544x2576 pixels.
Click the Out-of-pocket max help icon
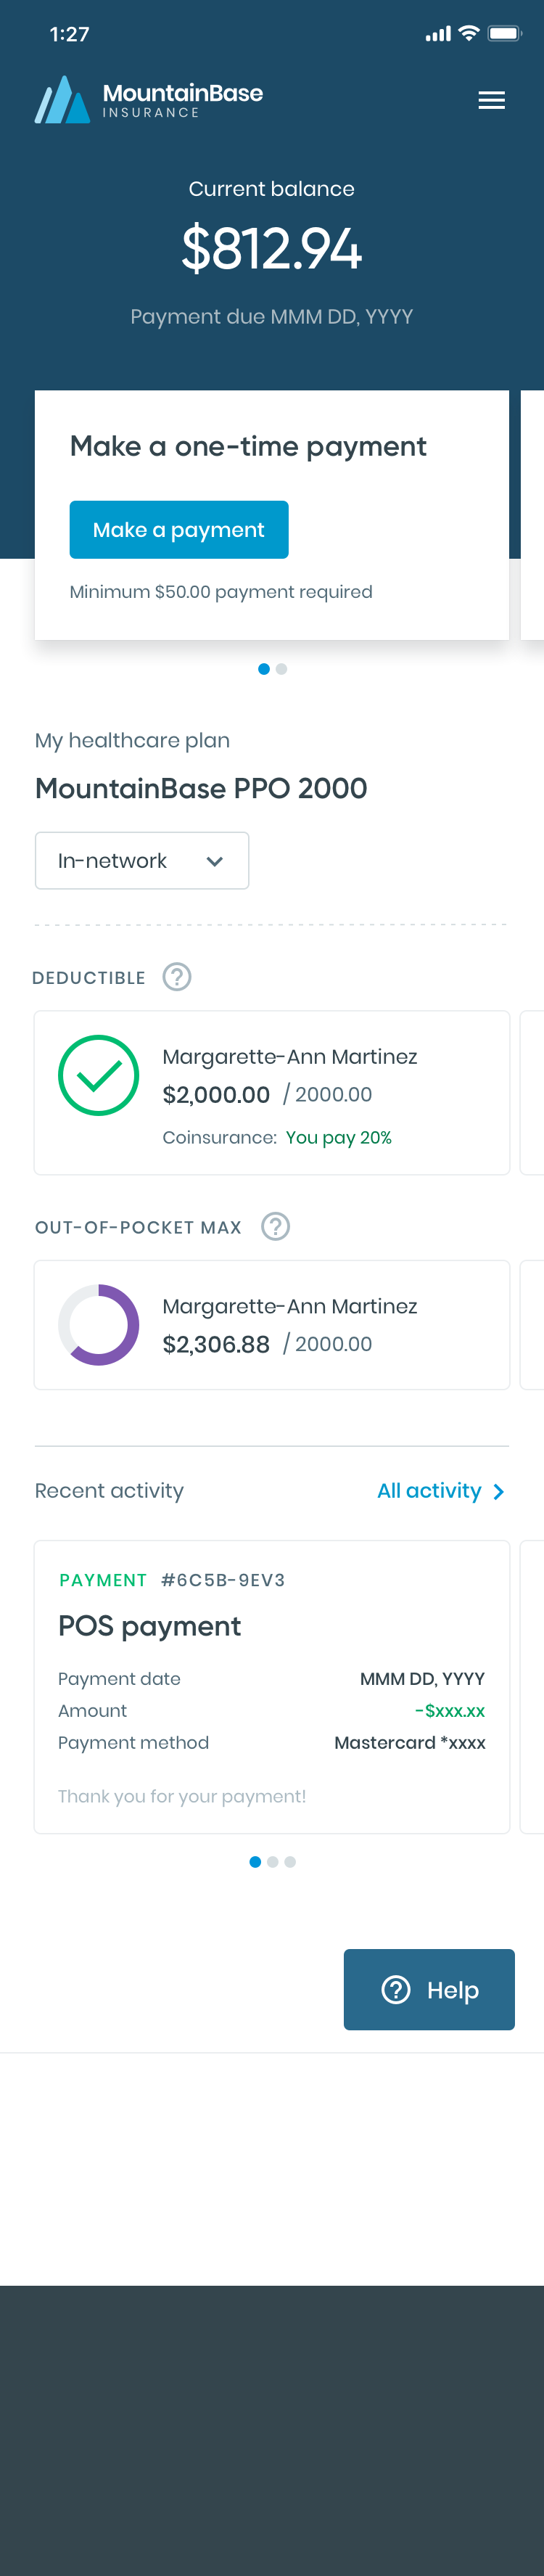pos(275,1226)
